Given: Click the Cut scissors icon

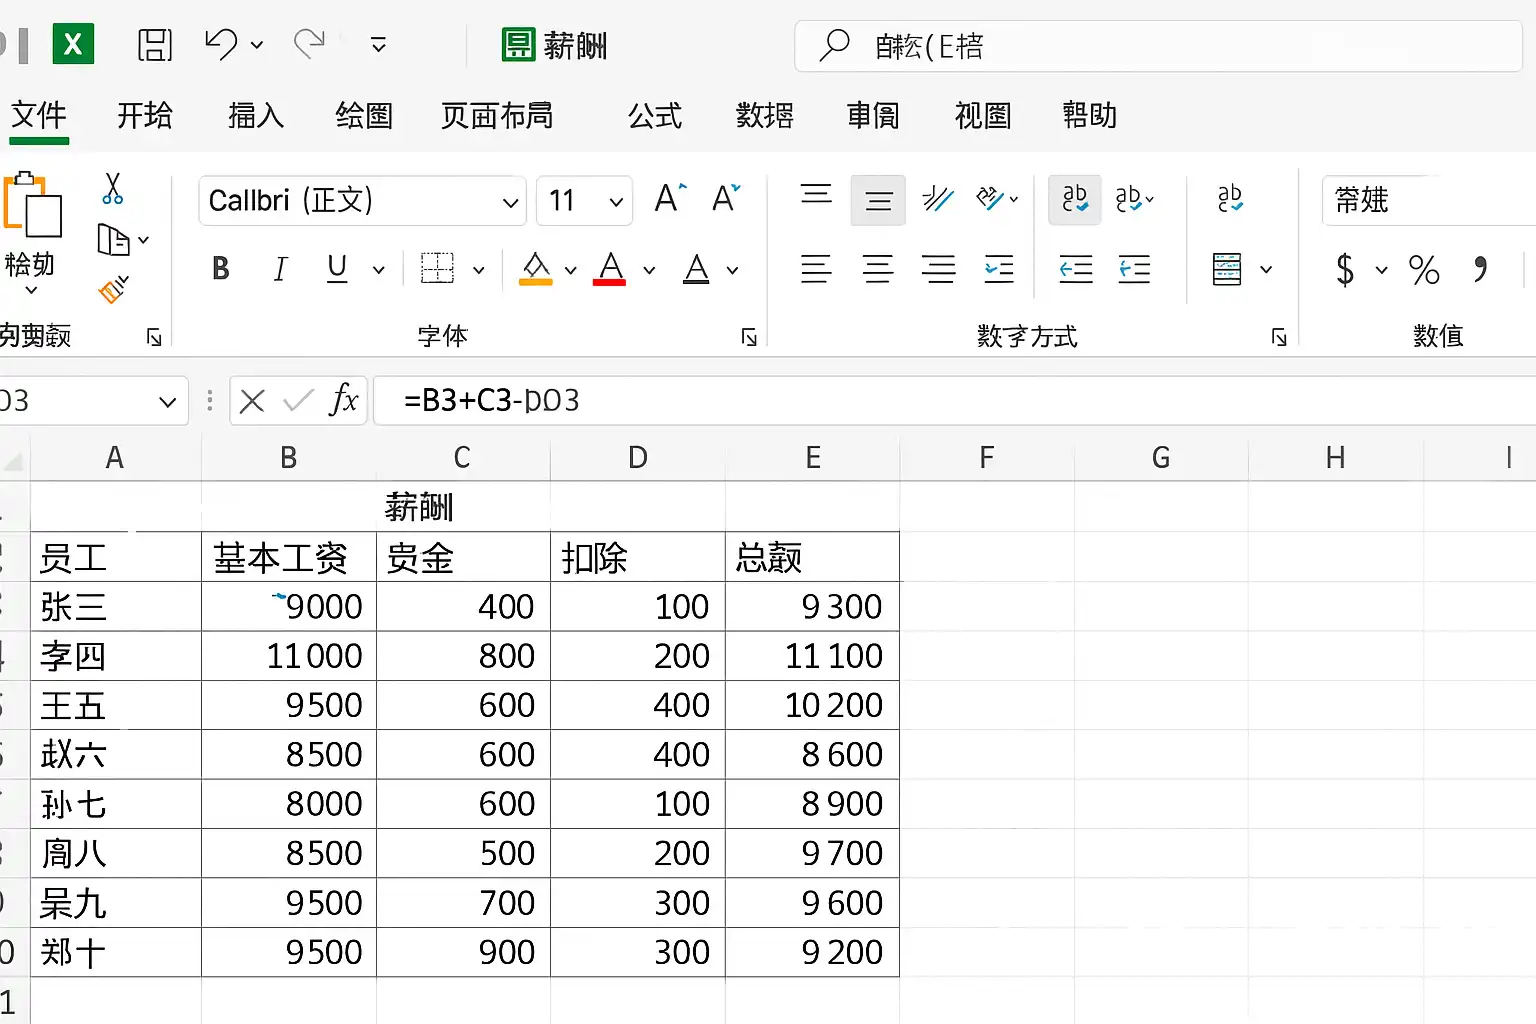Looking at the screenshot, I should (x=112, y=188).
